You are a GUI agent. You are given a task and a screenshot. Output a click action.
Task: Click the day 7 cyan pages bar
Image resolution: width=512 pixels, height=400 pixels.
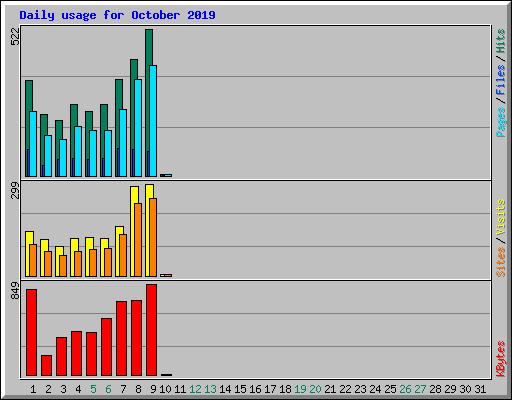point(123,143)
